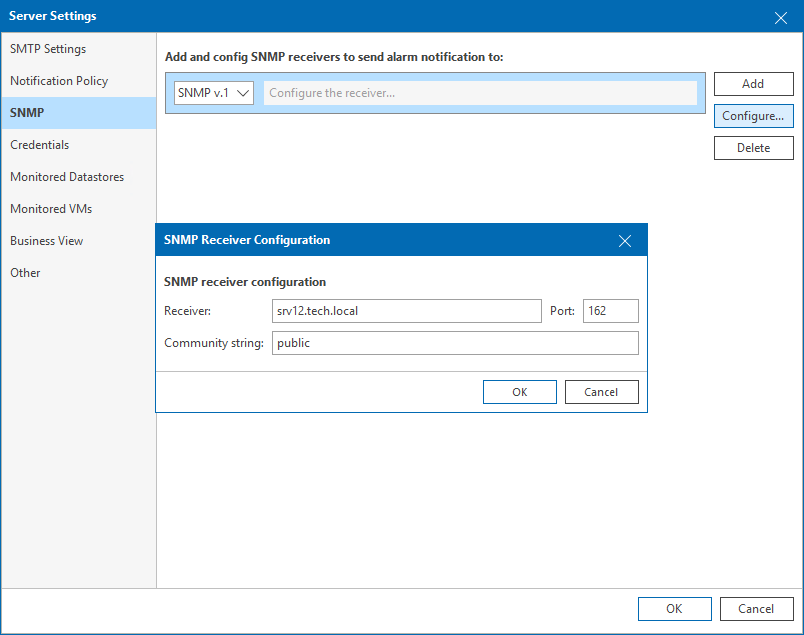Click the Server Settings Cancel button

click(755, 609)
